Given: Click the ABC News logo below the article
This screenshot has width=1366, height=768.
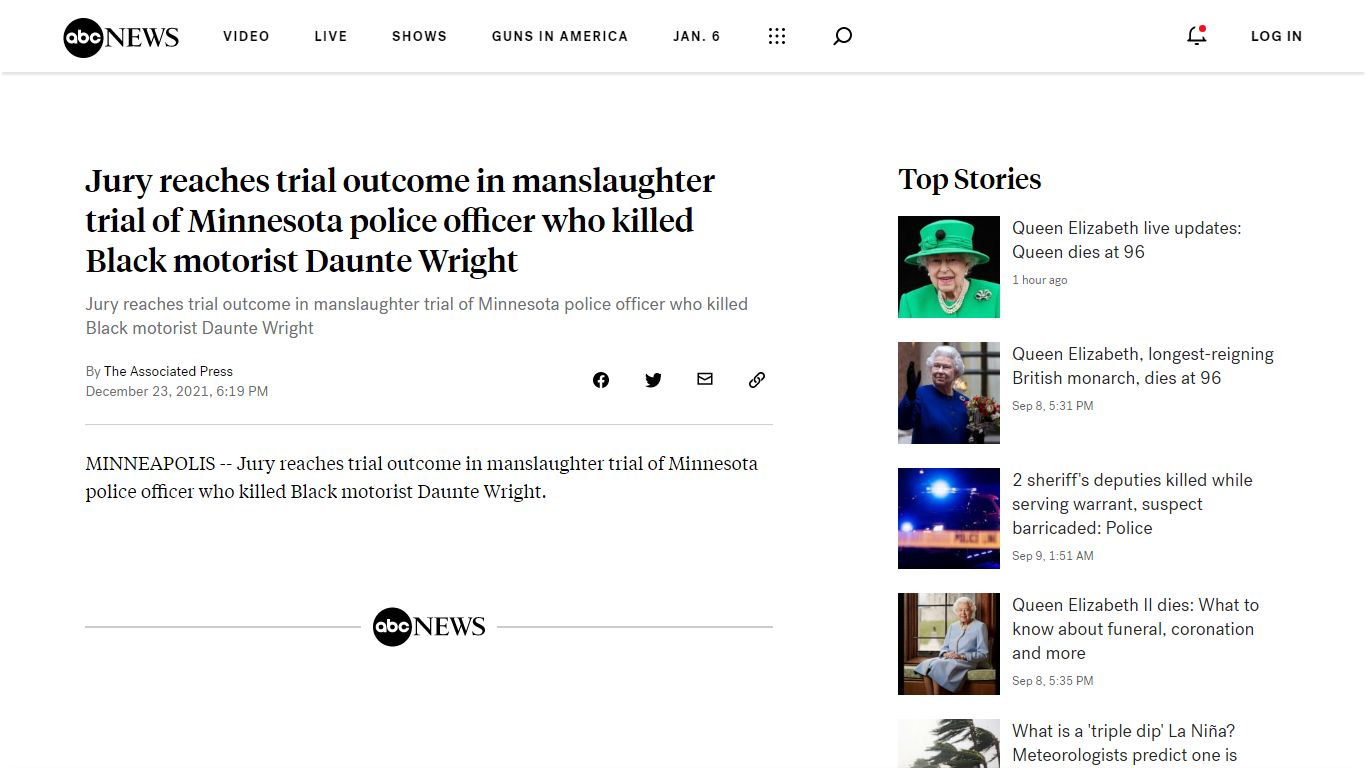Looking at the screenshot, I should [429, 627].
